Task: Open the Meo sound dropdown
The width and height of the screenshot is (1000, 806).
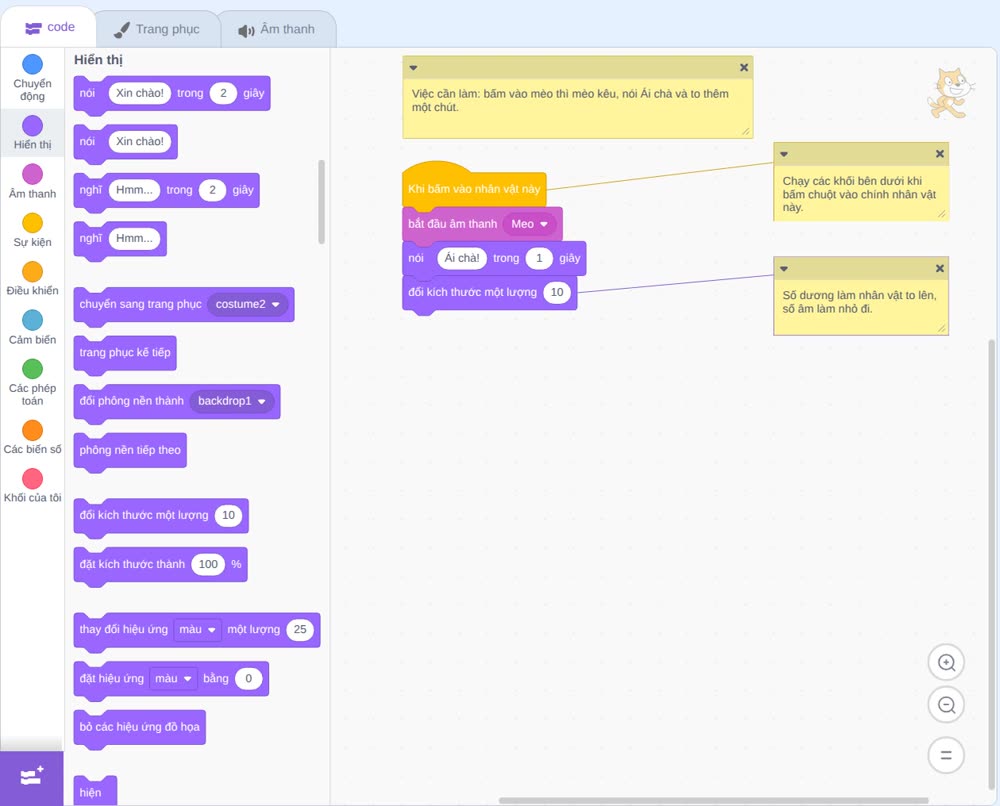Action: [x=529, y=224]
